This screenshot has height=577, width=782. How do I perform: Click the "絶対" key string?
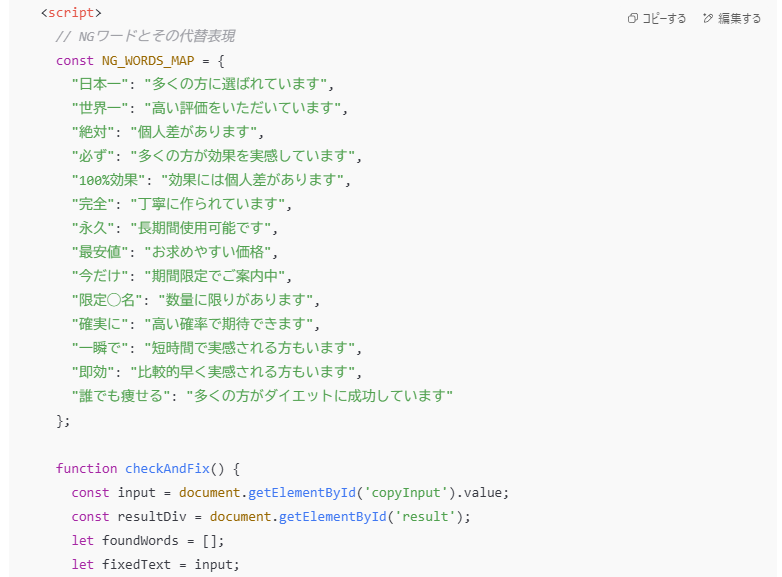coord(93,132)
